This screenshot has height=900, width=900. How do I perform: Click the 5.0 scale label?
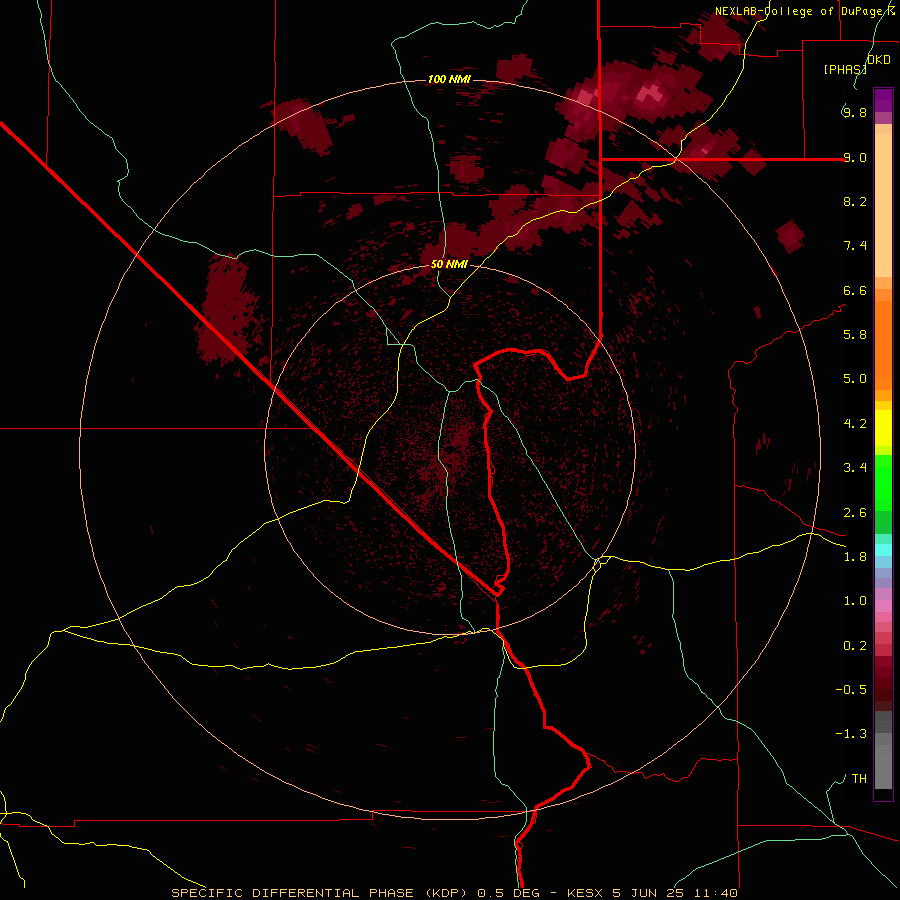click(x=855, y=379)
